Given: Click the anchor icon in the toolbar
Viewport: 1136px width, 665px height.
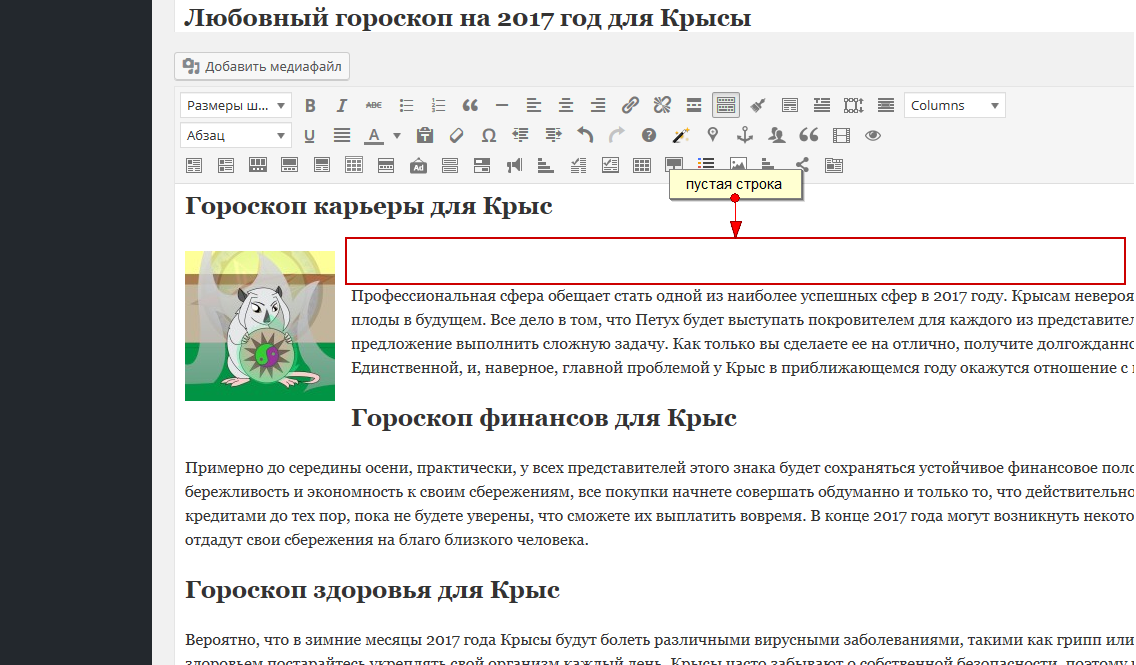Looking at the screenshot, I should pyautogui.click(x=745, y=135).
